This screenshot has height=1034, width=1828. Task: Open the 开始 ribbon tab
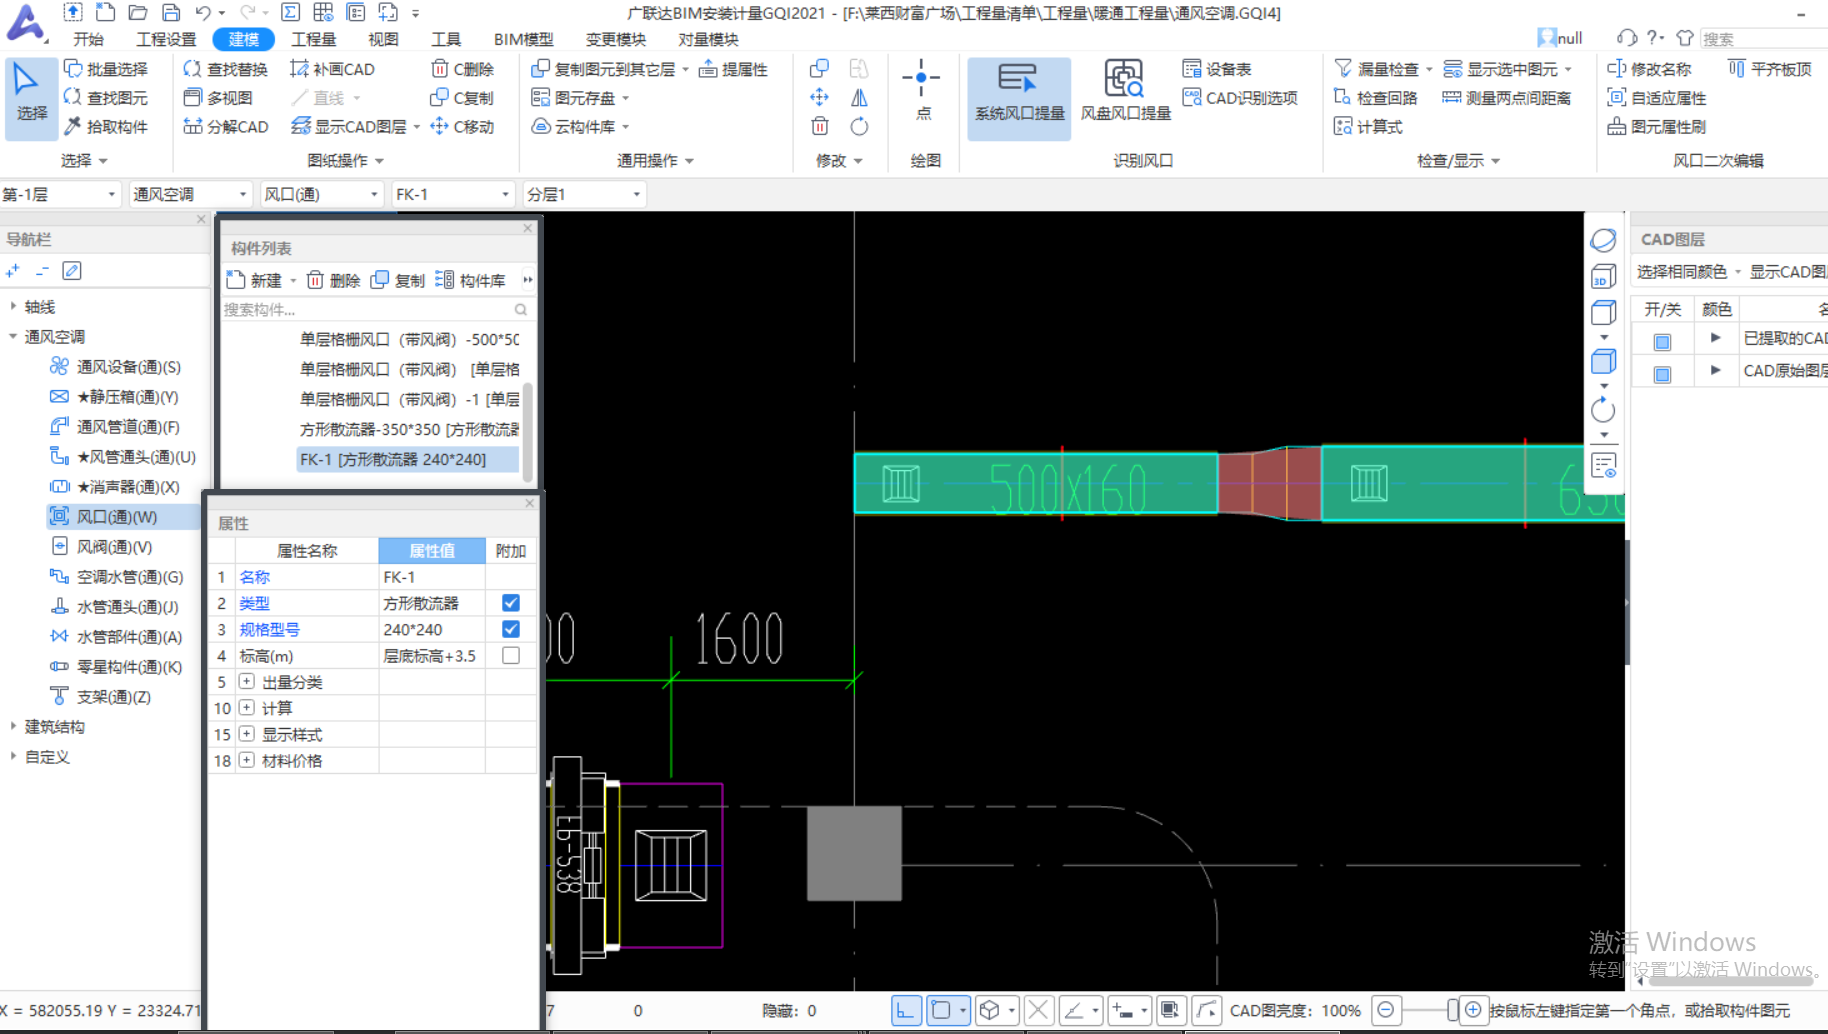coord(89,39)
